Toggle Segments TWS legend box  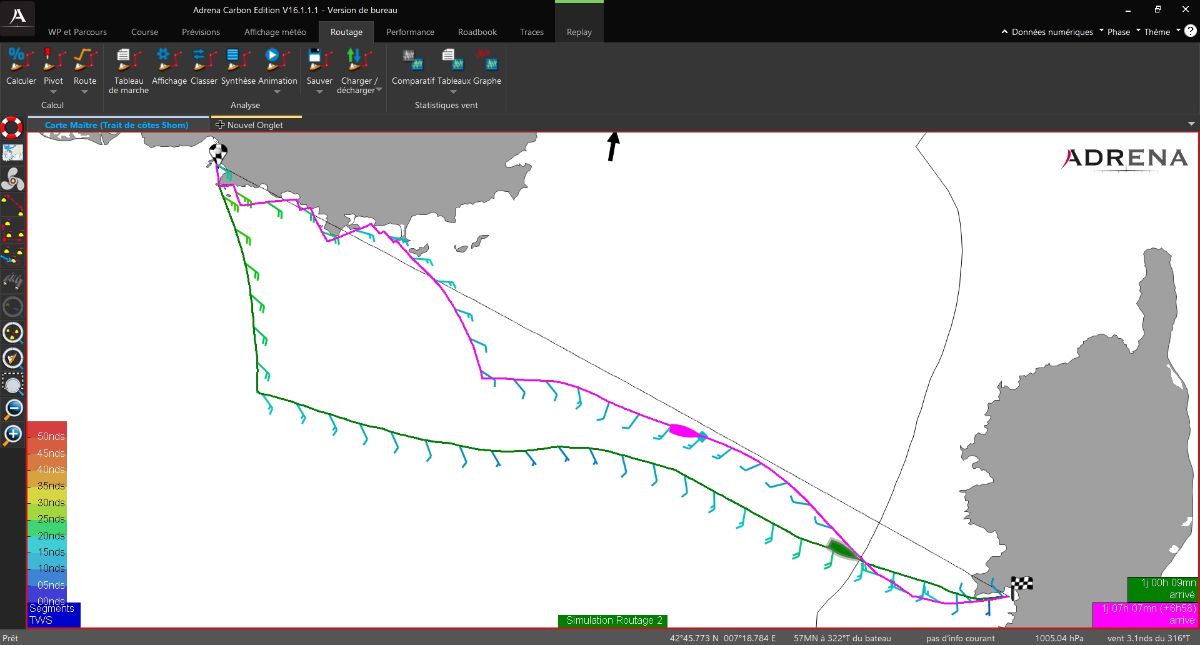coord(53,614)
